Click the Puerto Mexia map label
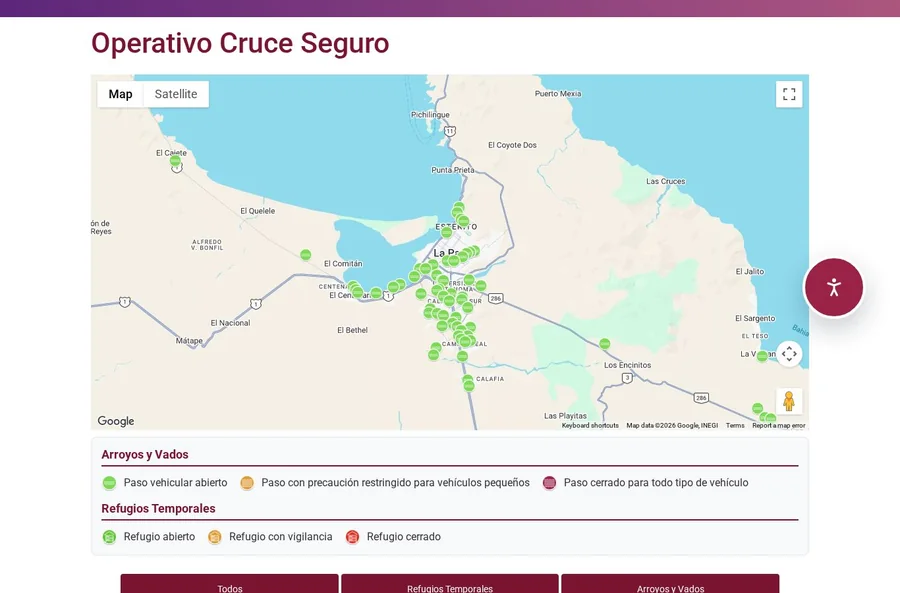 click(x=558, y=94)
